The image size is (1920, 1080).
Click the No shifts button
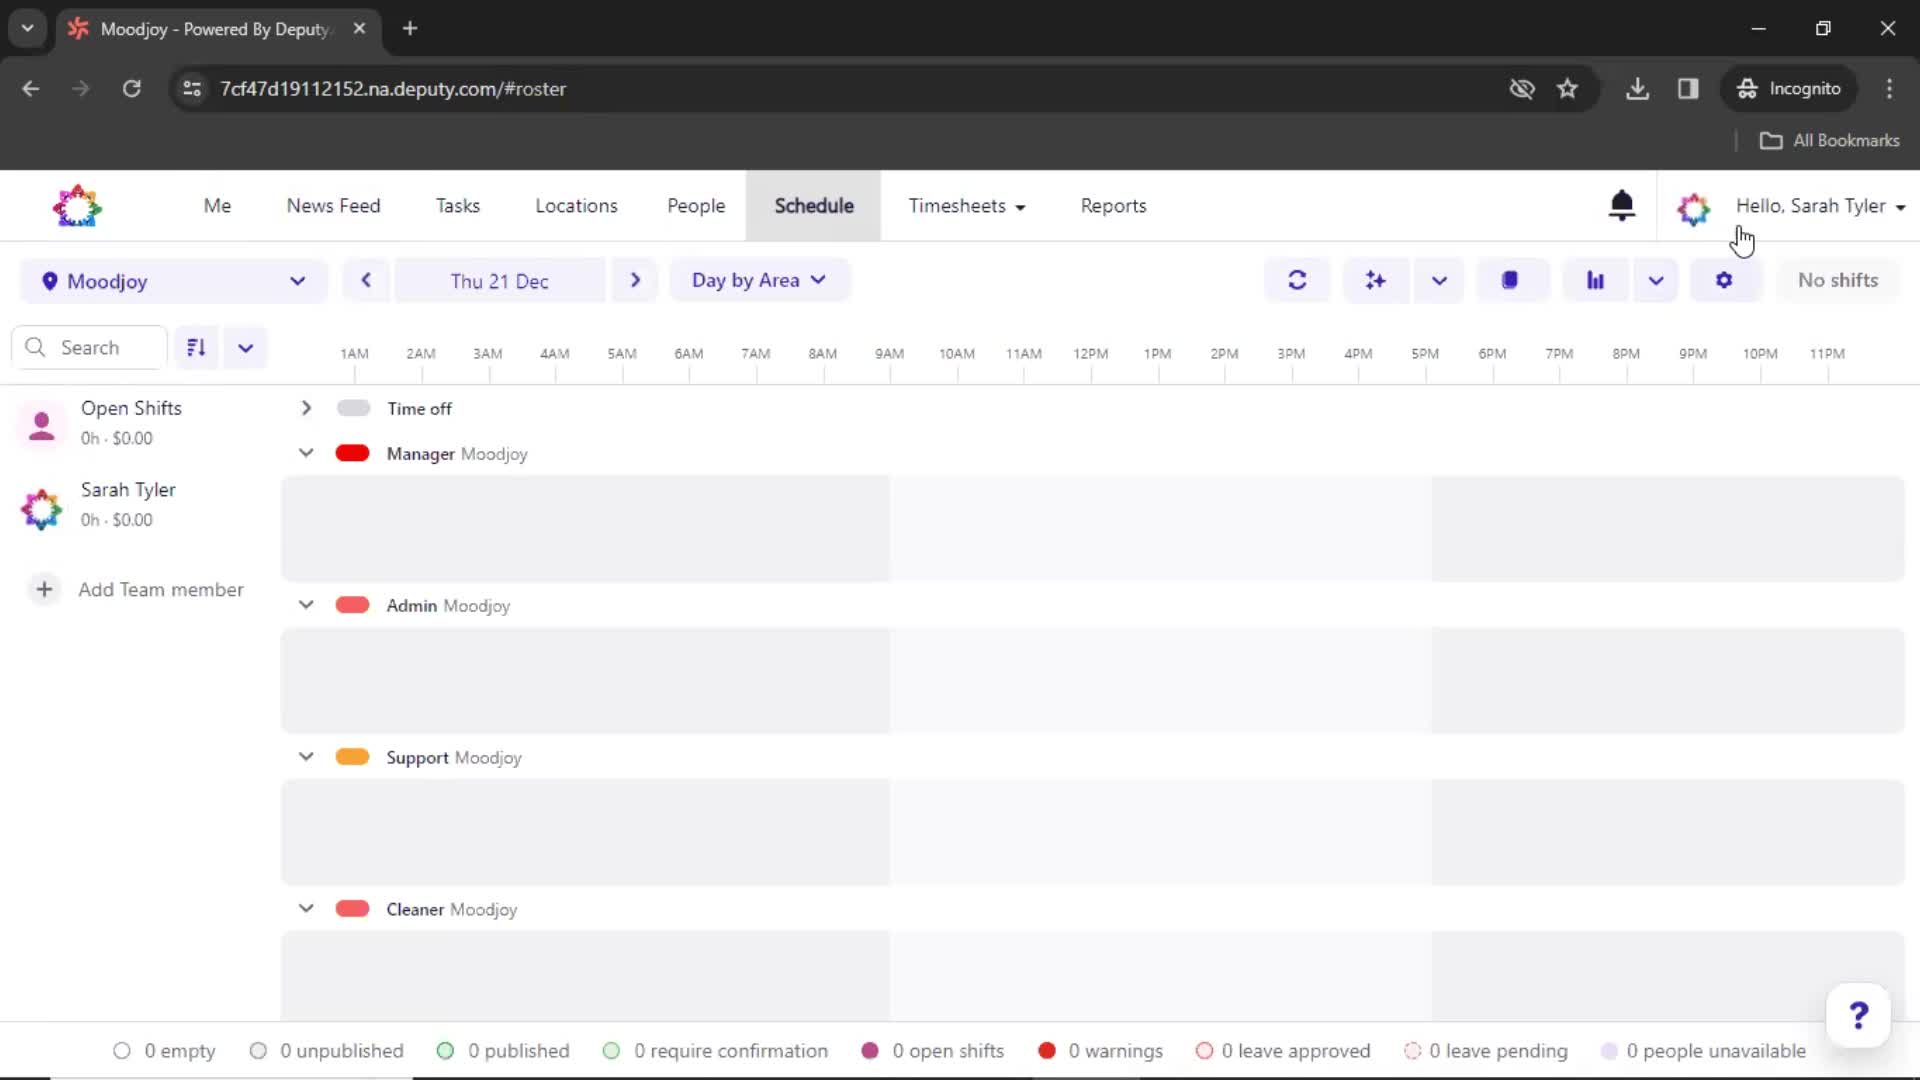(1837, 280)
